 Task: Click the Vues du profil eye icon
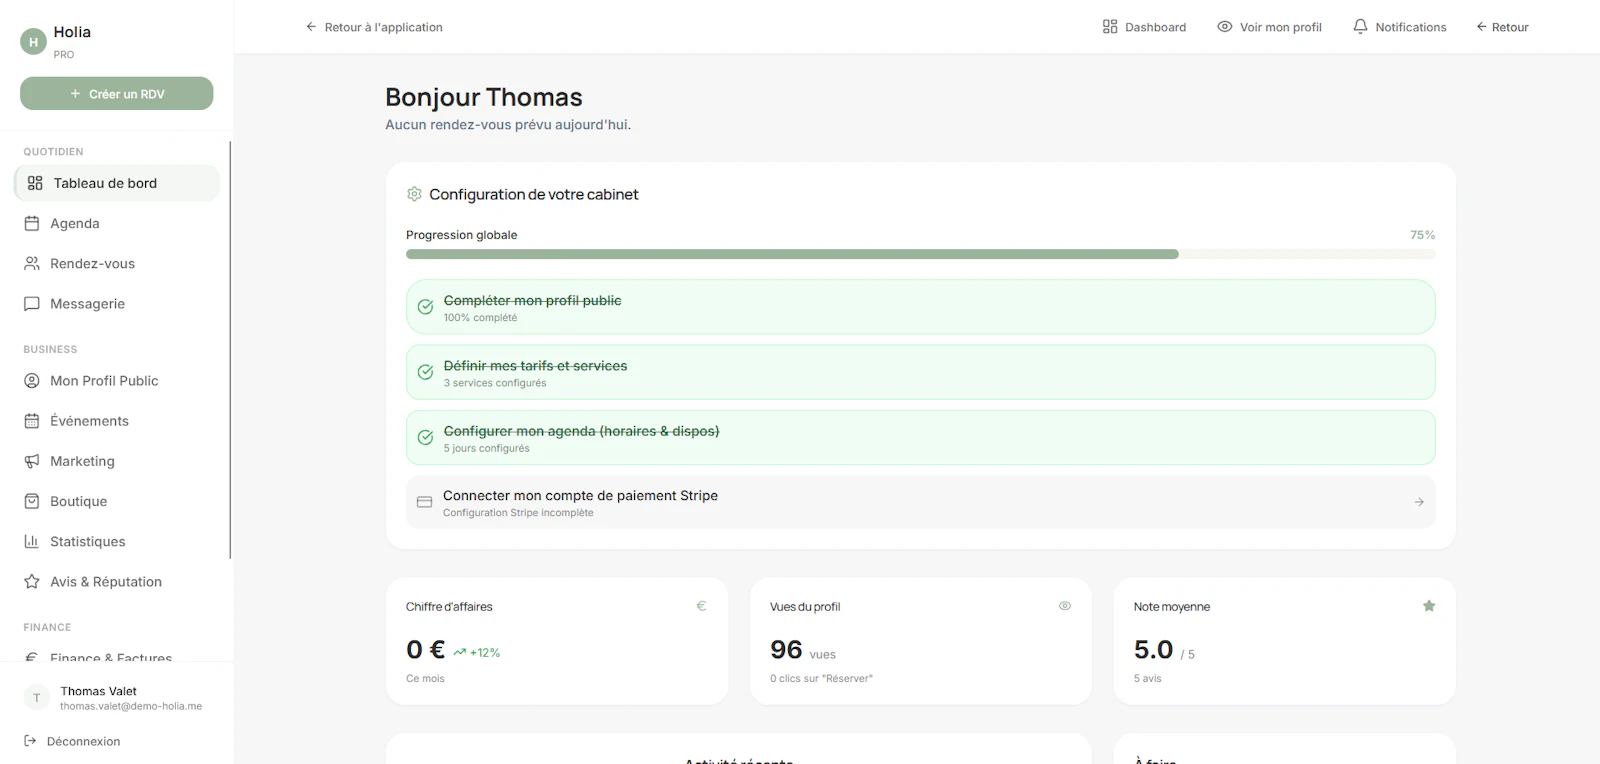pos(1065,606)
